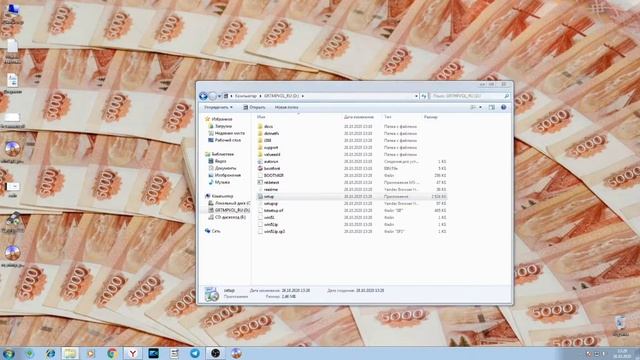Select the bootfont file icon
640x360 pixels.
click(x=260, y=169)
